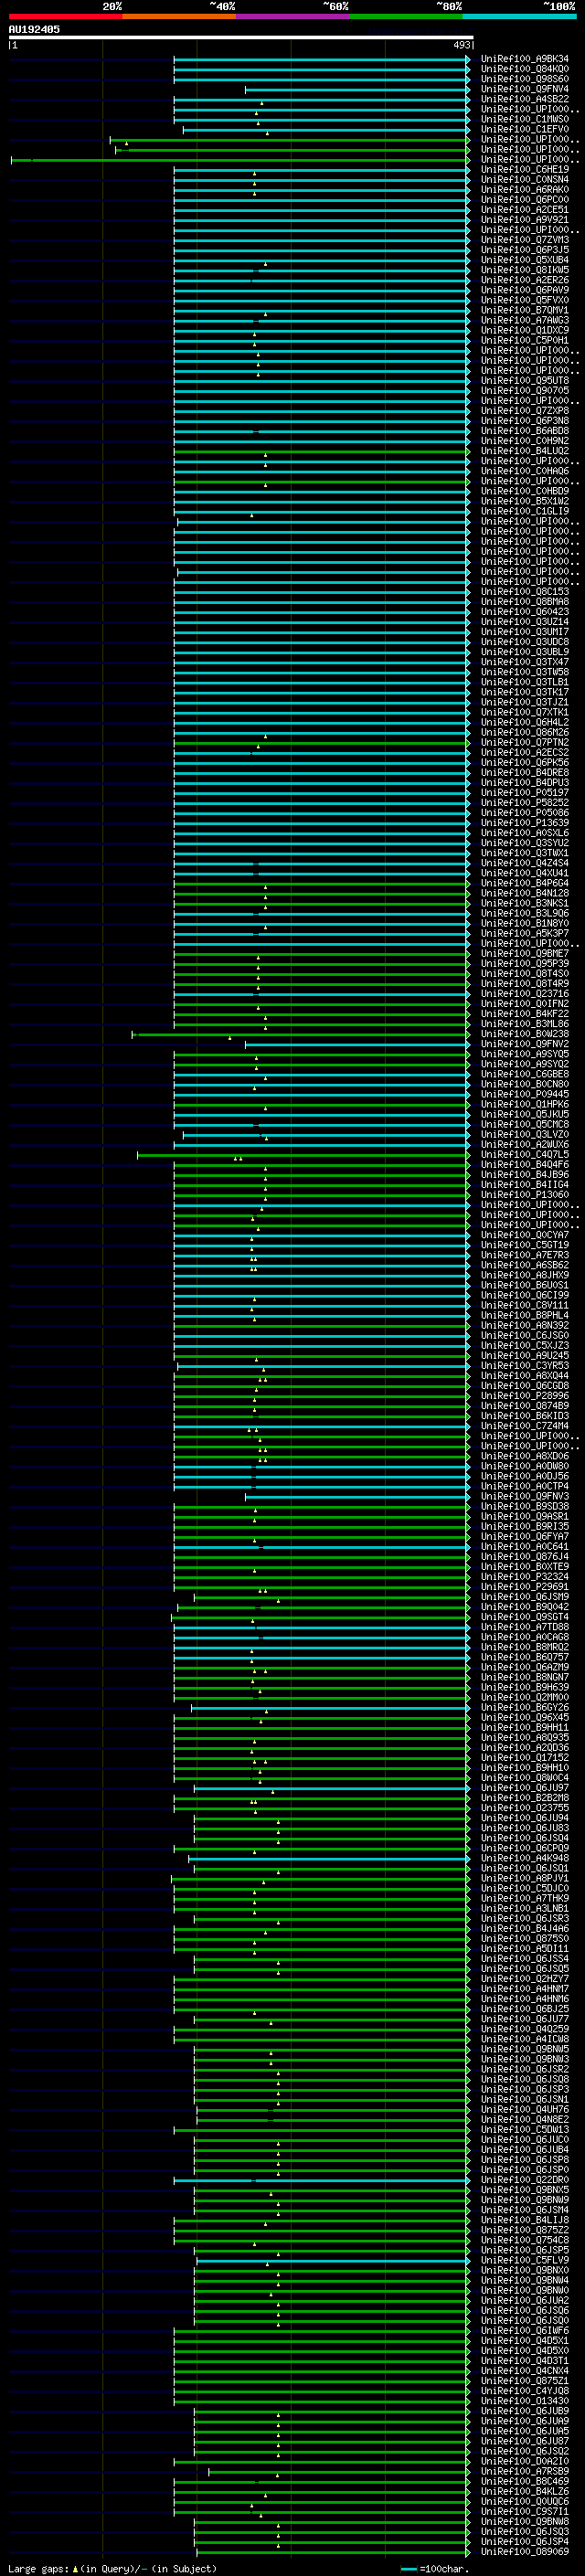This screenshot has height=2576, width=585.
Task: Click hit label UniRef100_A4ICW8
Action: (x=525, y=2039)
